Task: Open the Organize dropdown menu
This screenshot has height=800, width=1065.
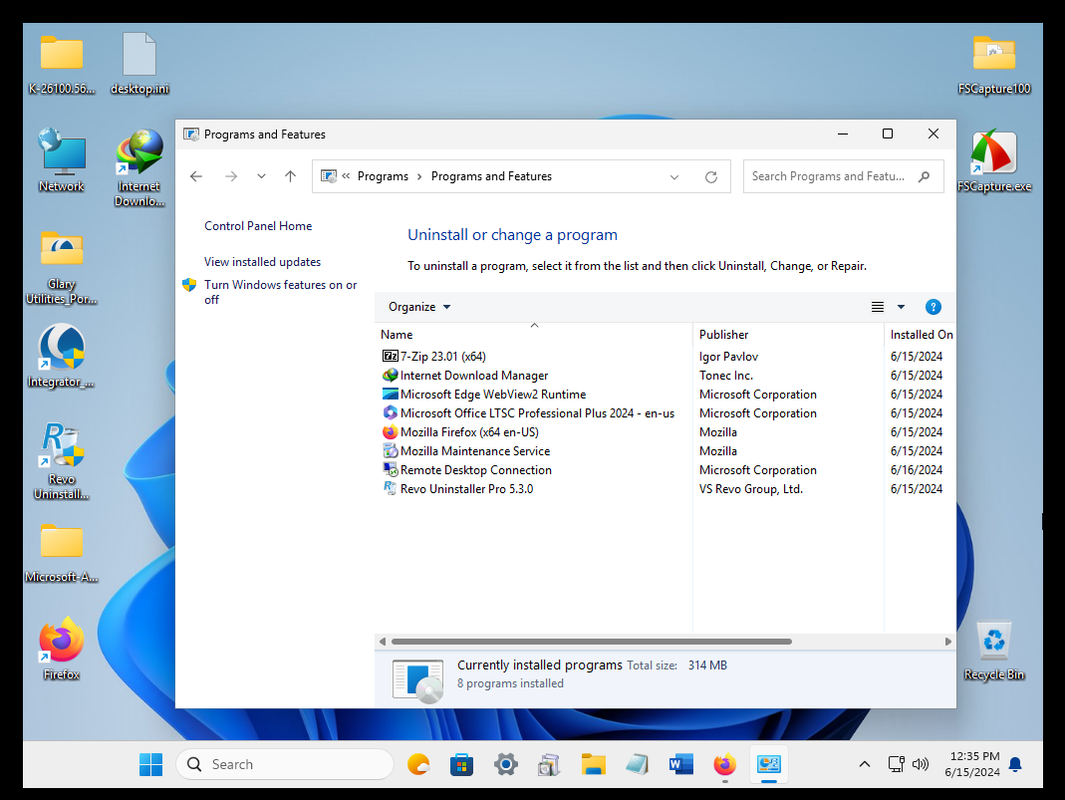Action: pyautogui.click(x=419, y=307)
